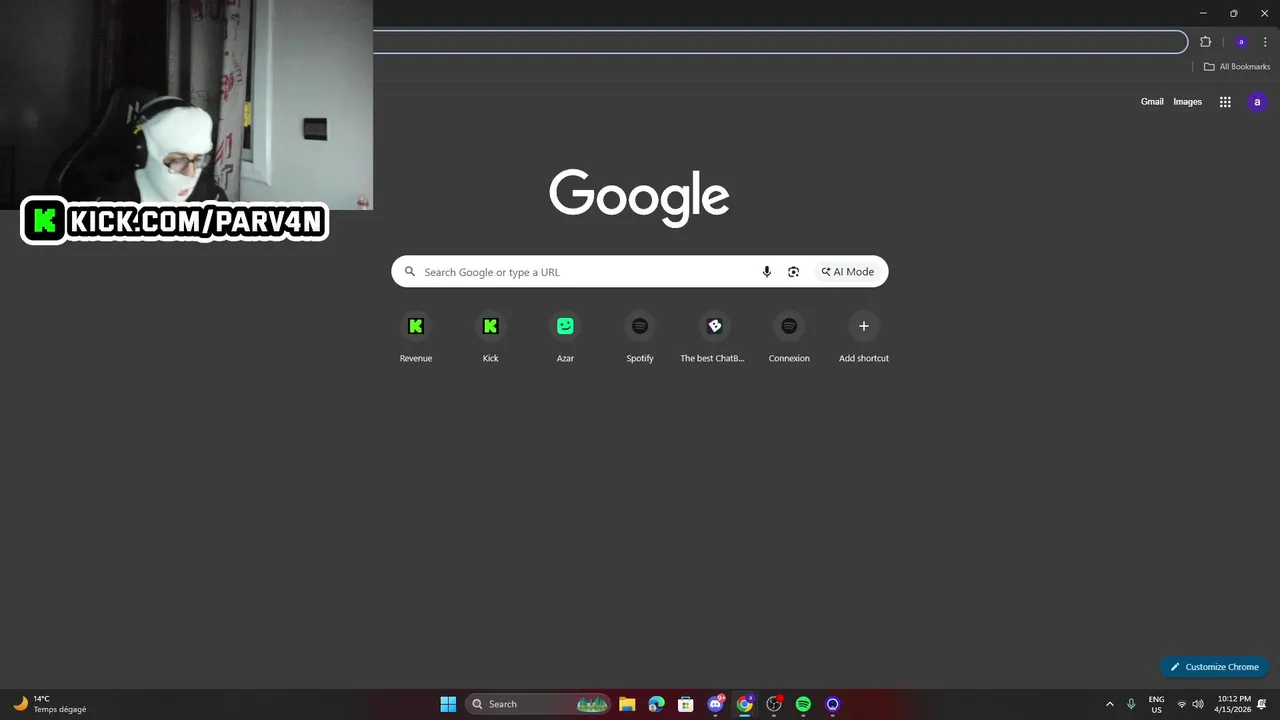The width and height of the screenshot is (1280, 720).
Task: Click the magnifier icon in search box
Action: [410, 272]
